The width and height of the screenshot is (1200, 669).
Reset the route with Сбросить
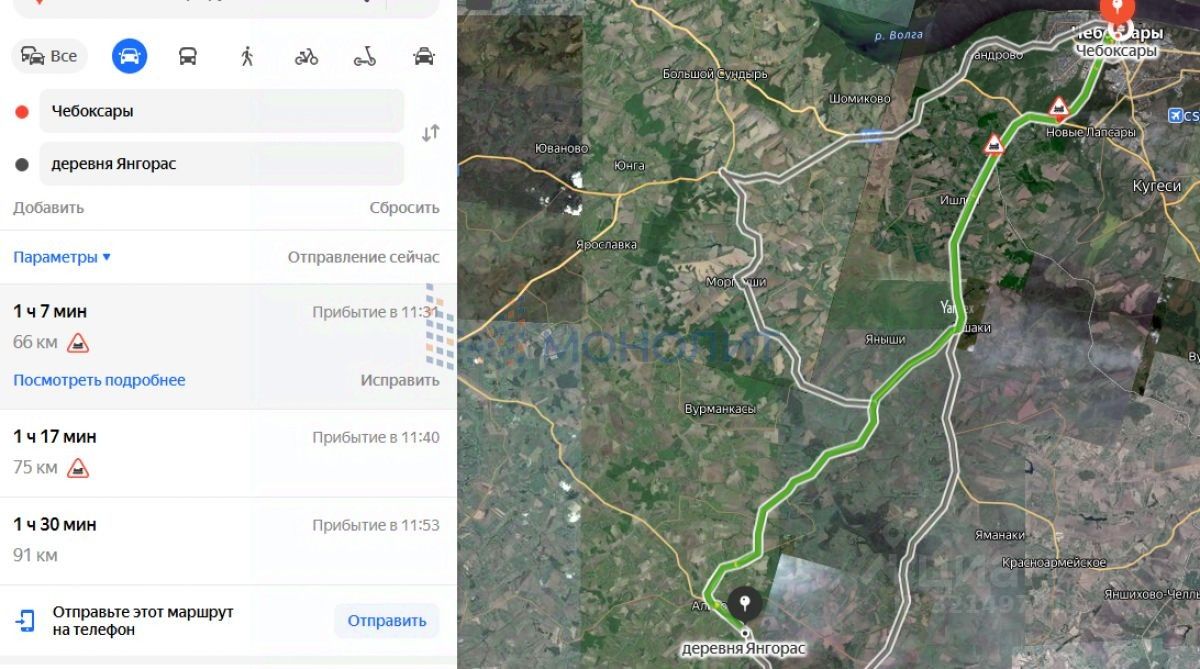pyautogui.click(x=404, y=208)
